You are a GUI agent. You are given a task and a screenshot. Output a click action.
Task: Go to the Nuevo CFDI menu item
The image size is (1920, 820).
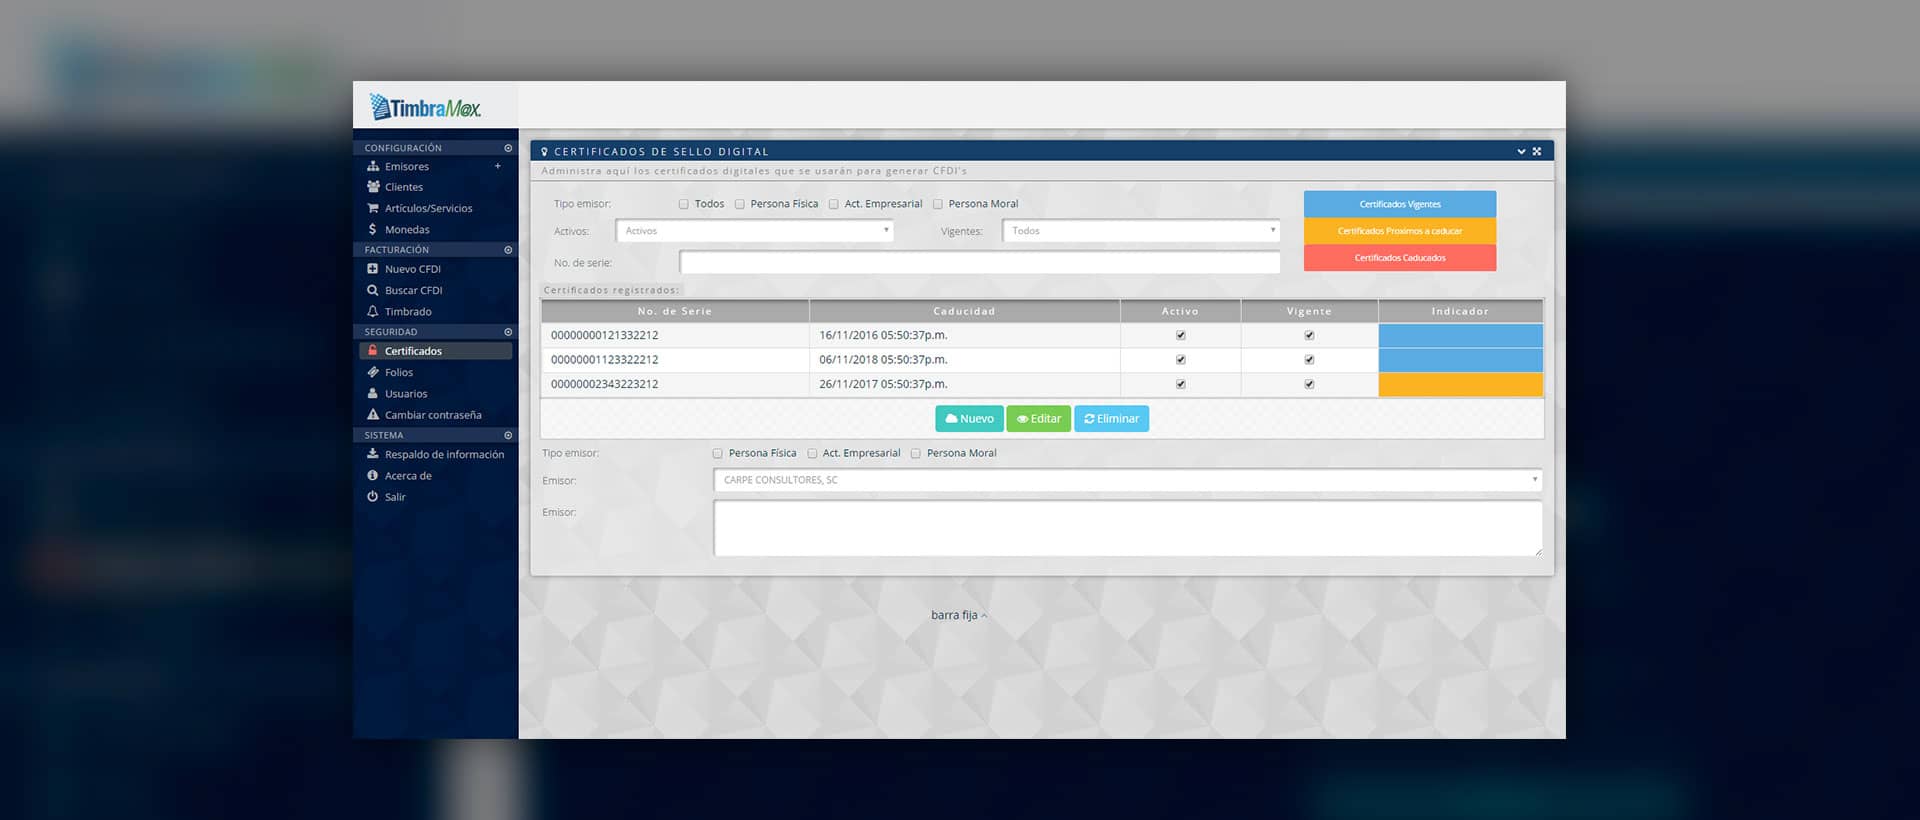click(413, 269)
